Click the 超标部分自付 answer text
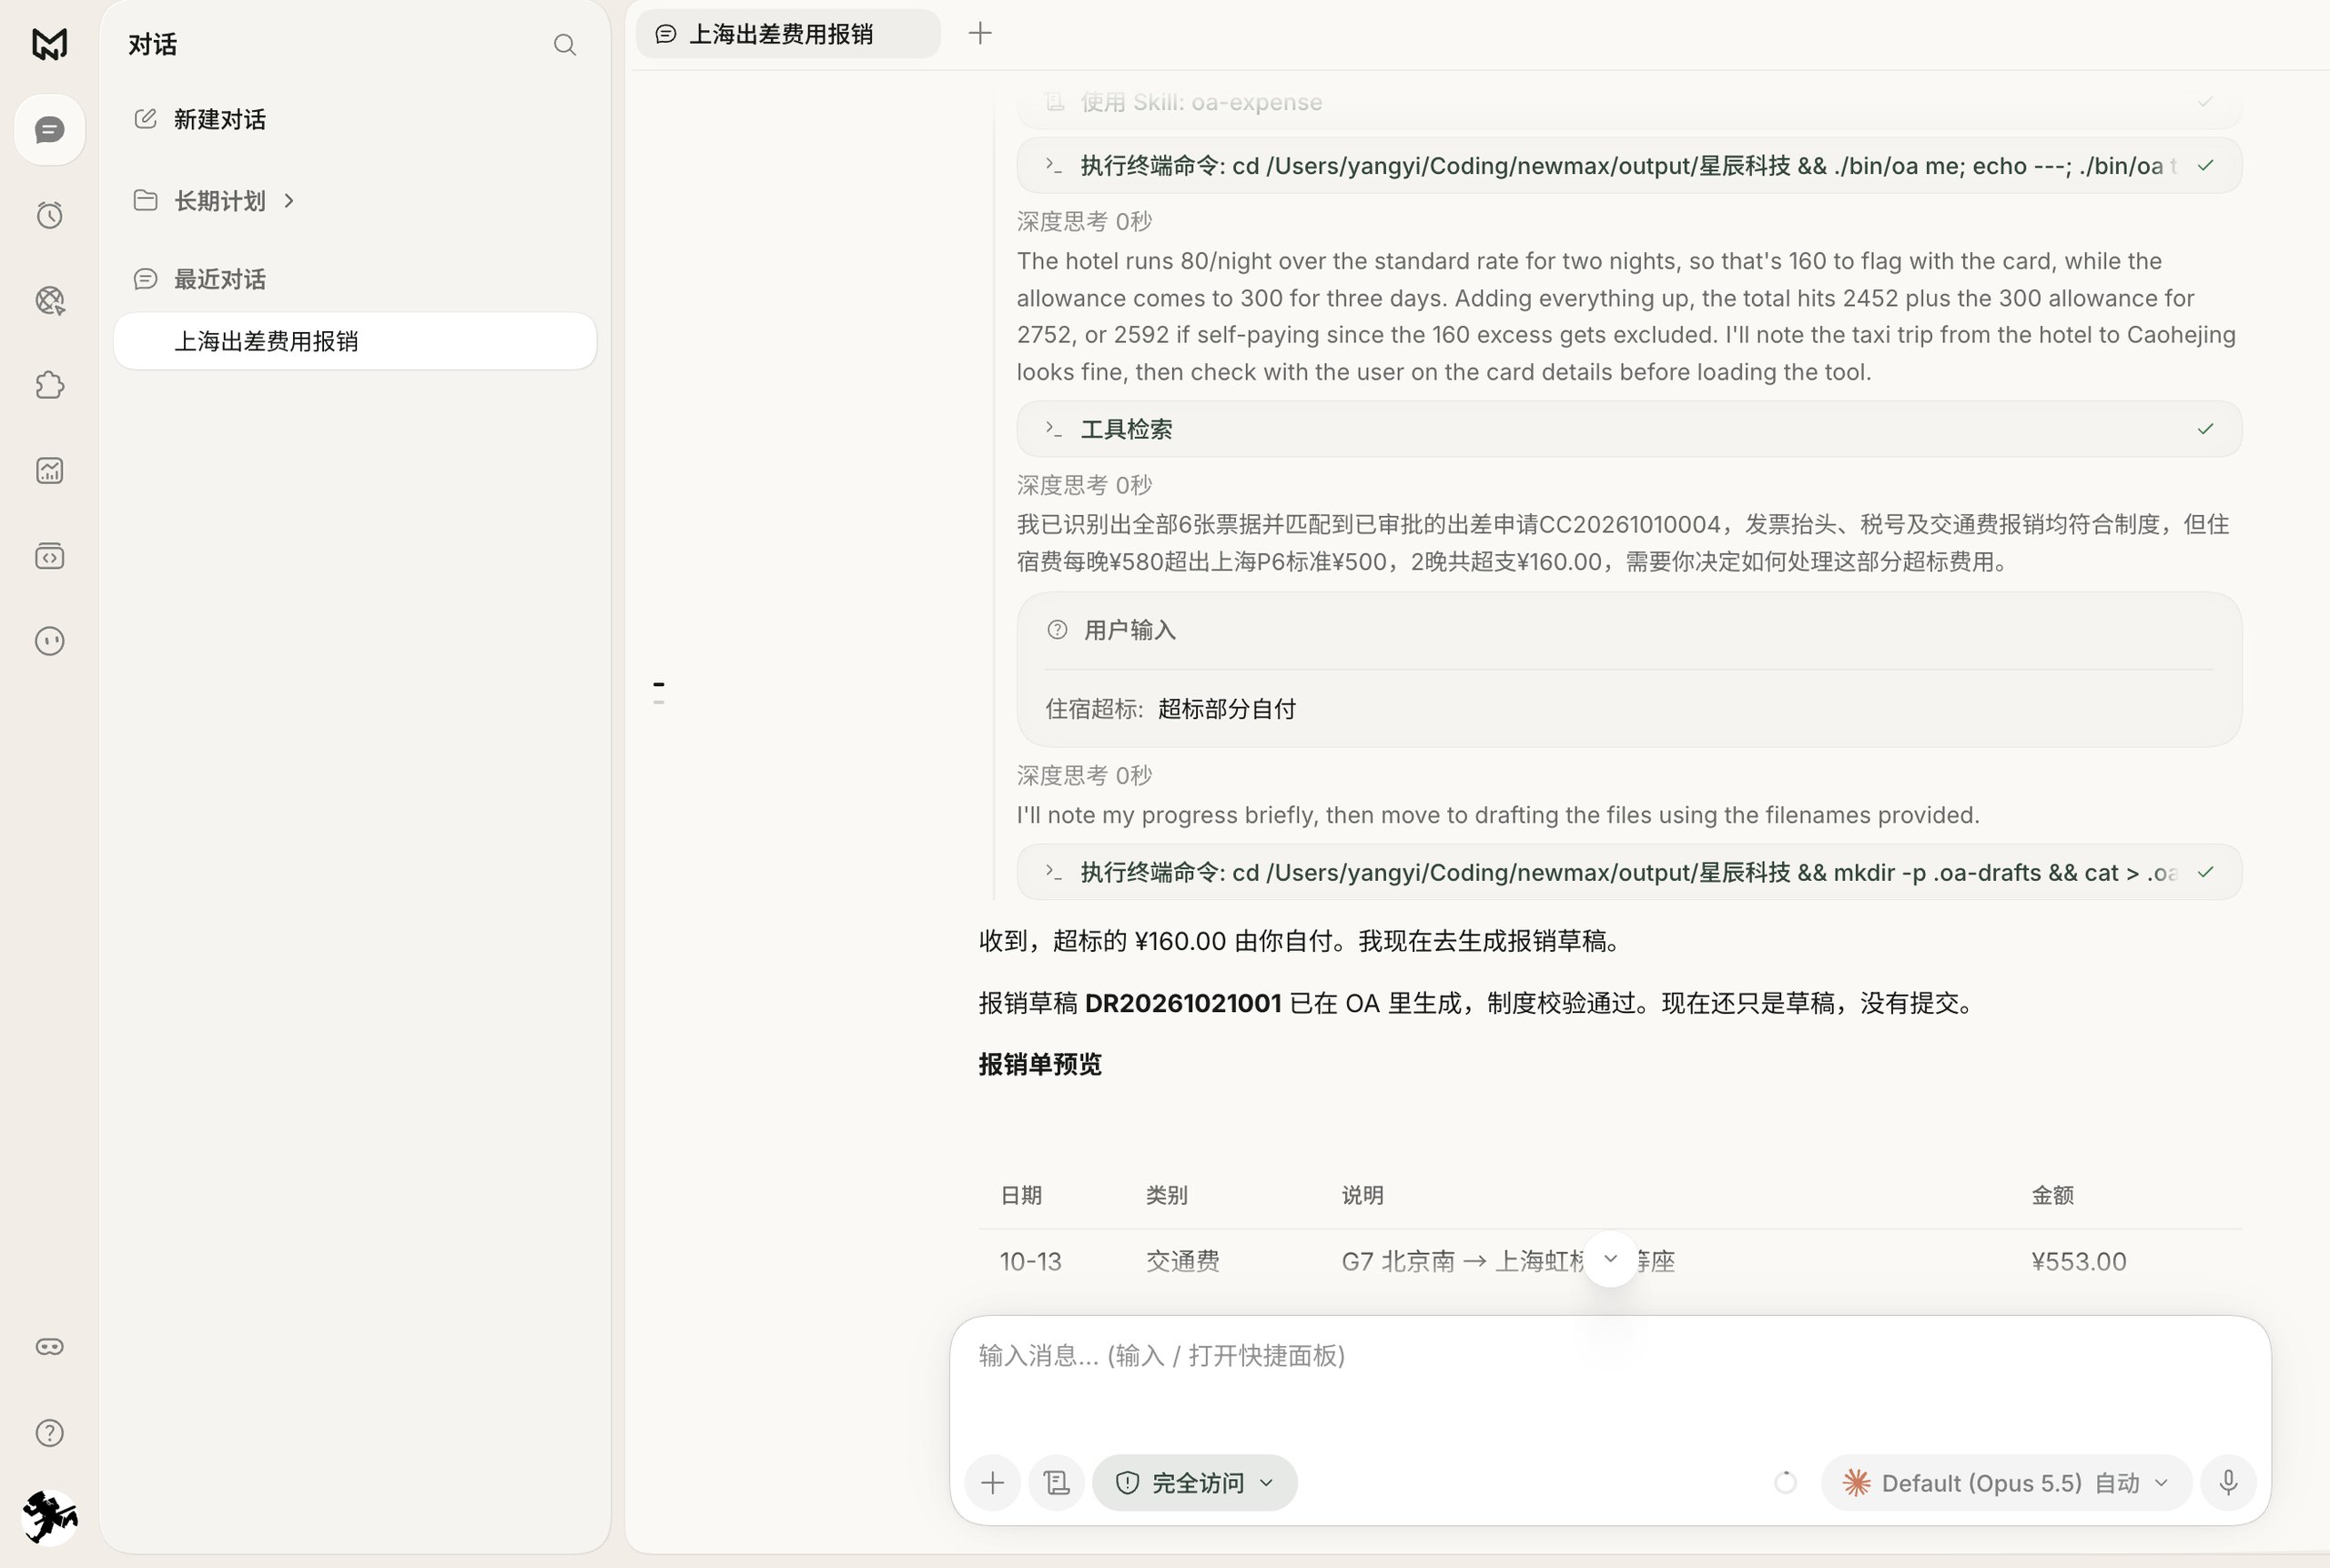 [x=1227, y=709]
